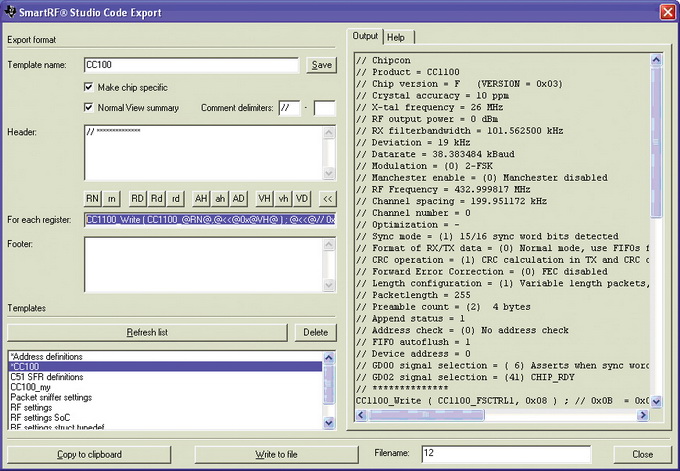The height and width of the screenshot is (471, 680).
Task: Click inside the Footer text area
Action: (203, 265)
